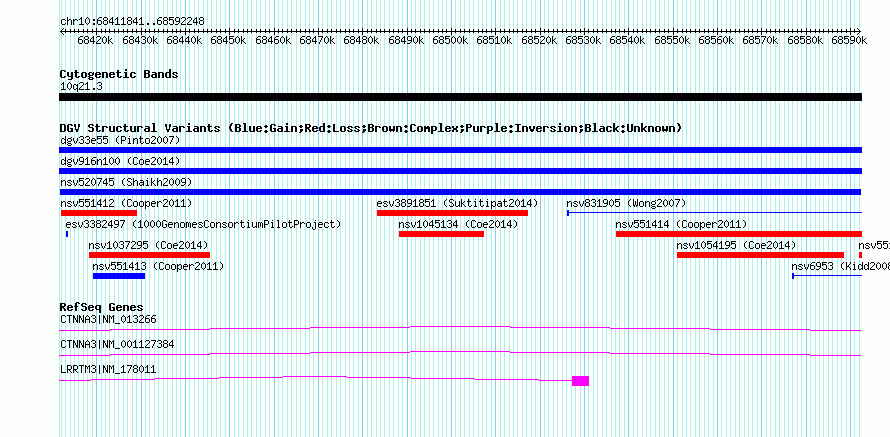Click the blue gain bar under nsv520745
This screenshot has height=437, width=890.
pyautogui.click(x=460, y=192)
